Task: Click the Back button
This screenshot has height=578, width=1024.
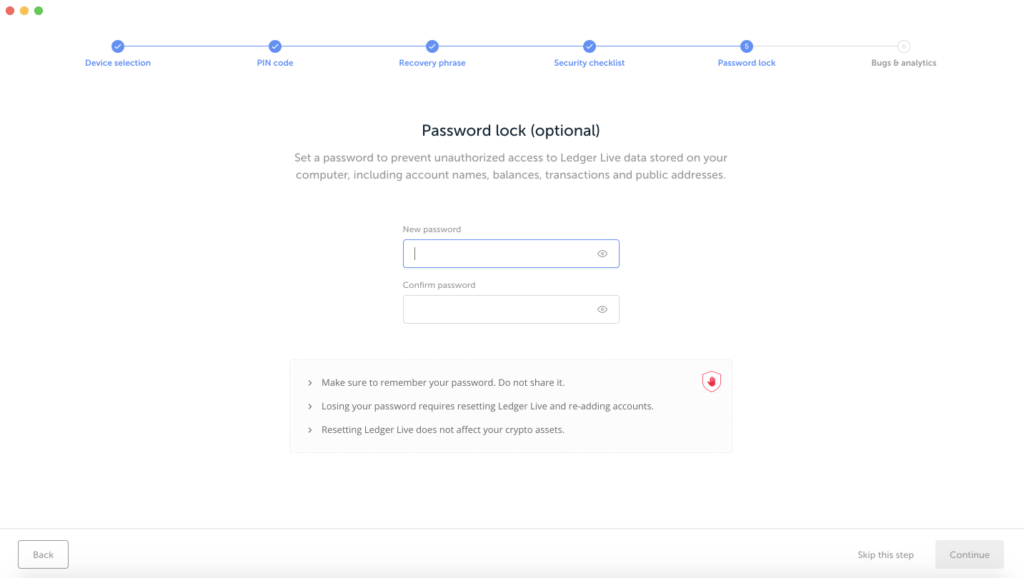Action: tap(43, 554)
